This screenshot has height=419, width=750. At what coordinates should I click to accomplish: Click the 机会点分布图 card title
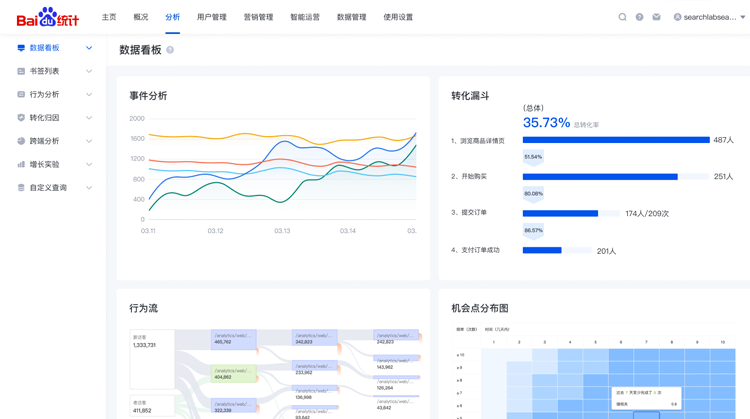pos(480,308)
